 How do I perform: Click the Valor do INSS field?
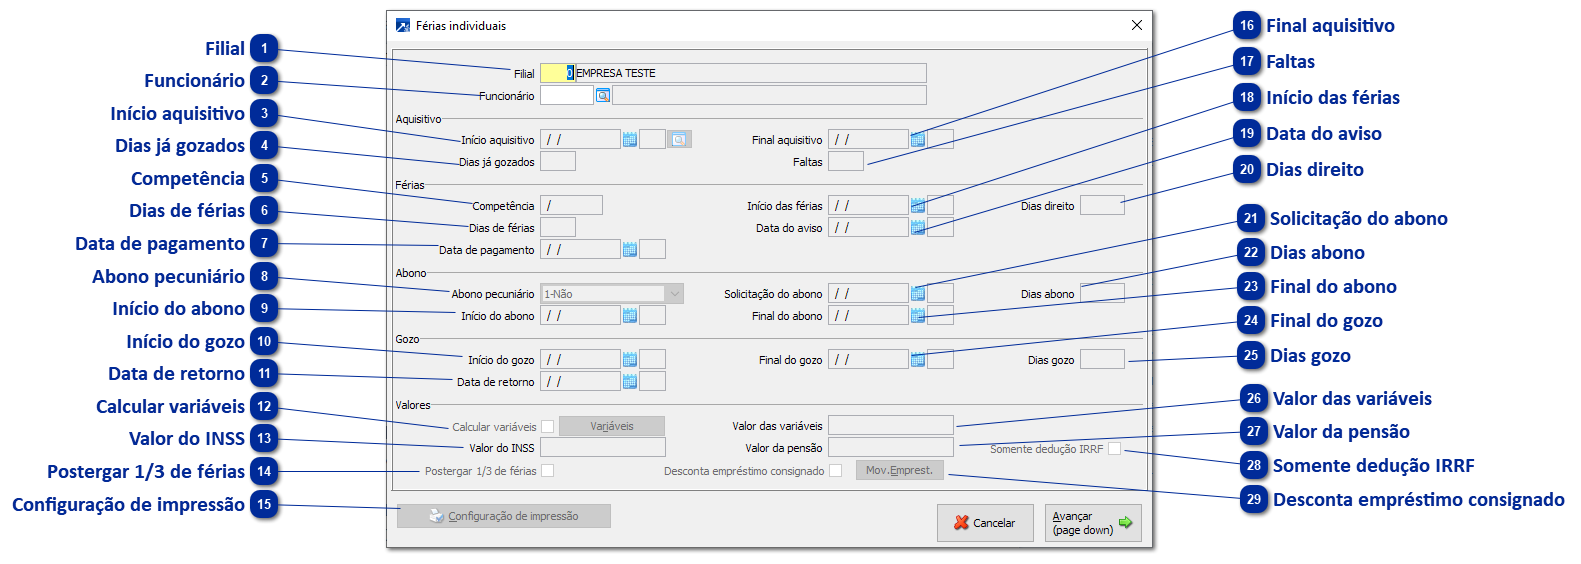pos(603,448)
